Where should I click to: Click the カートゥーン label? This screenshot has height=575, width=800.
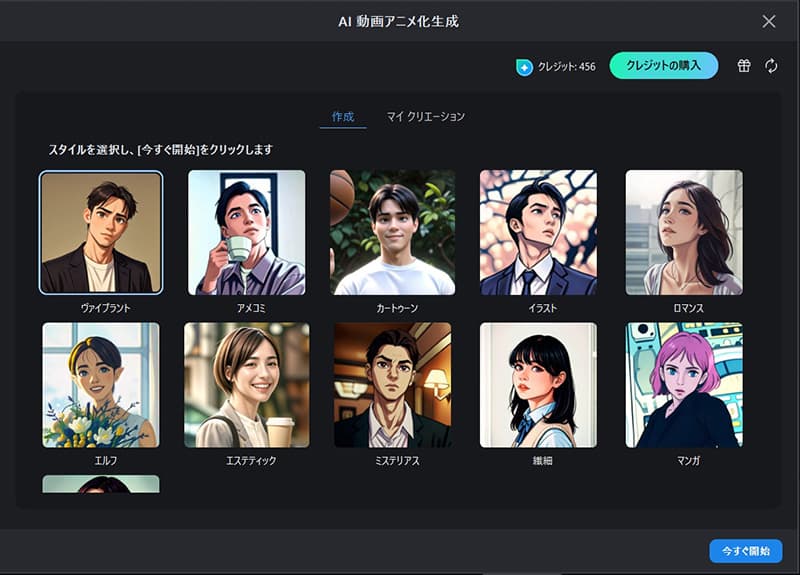(397, 308)
